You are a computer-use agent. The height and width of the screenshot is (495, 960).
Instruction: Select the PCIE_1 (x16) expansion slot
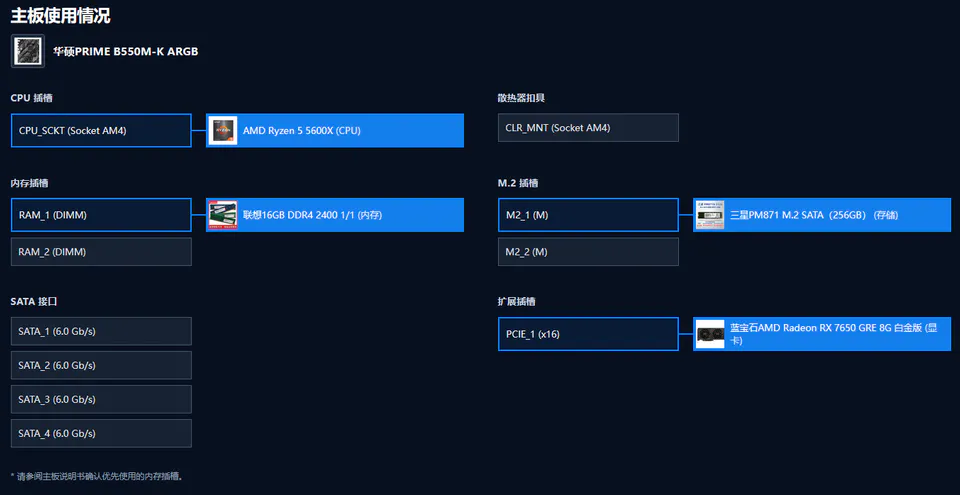pos(588,334)
